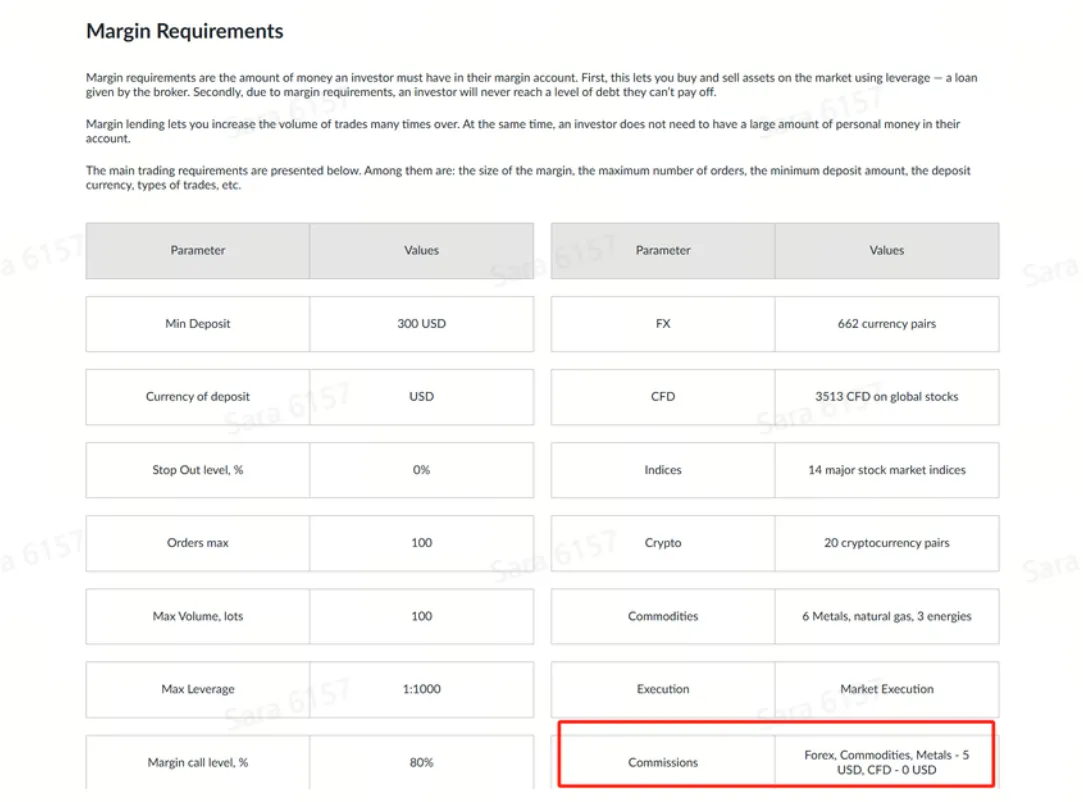The height and width of the screenshot is (802, 1083).
Task: Click the Margin call level cell
Action: [198, 762]
